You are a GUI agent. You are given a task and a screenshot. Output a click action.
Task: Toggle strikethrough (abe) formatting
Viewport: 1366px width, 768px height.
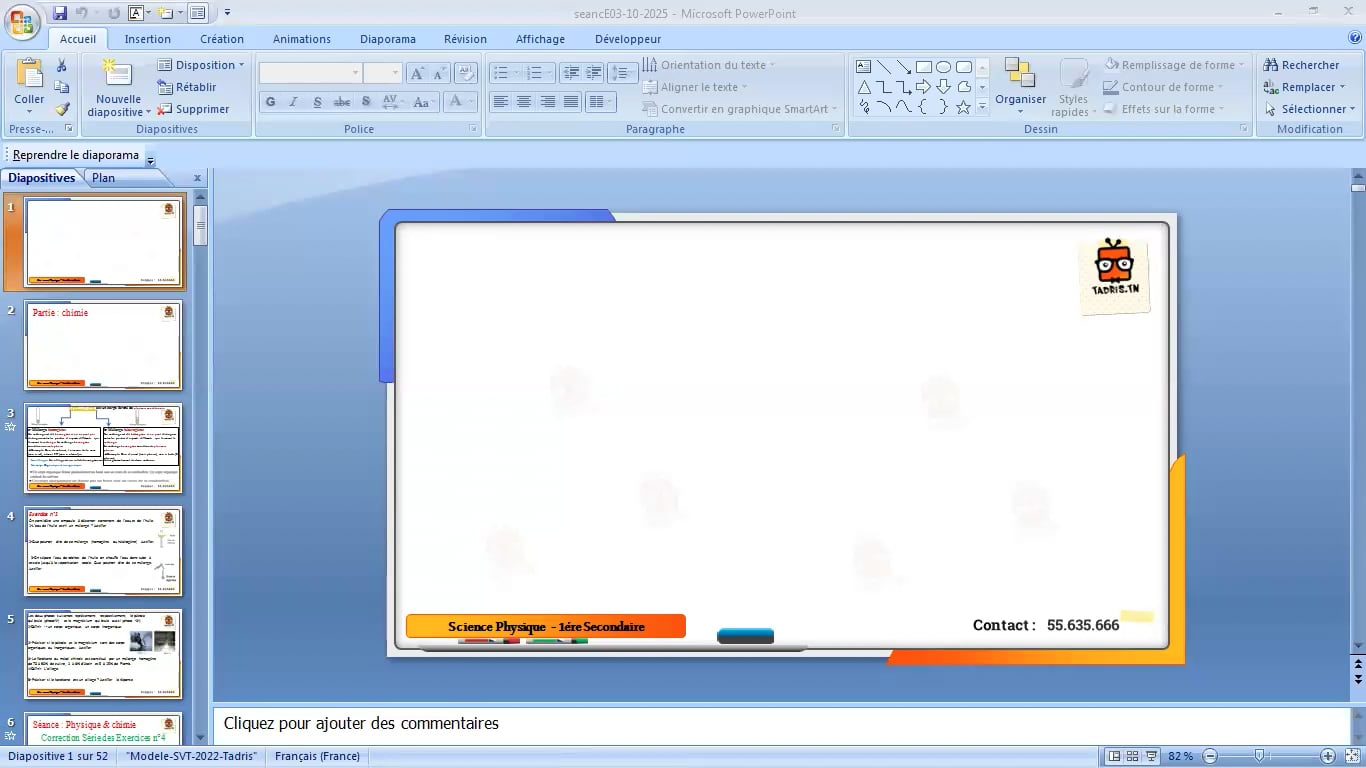(x=342, y=102)
